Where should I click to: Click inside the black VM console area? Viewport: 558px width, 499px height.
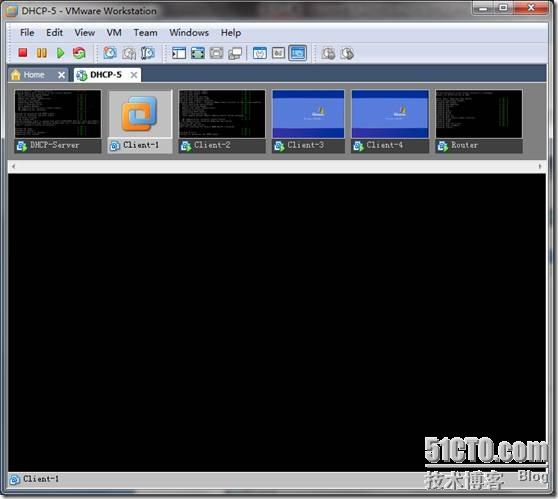click(x=277, y=322)
